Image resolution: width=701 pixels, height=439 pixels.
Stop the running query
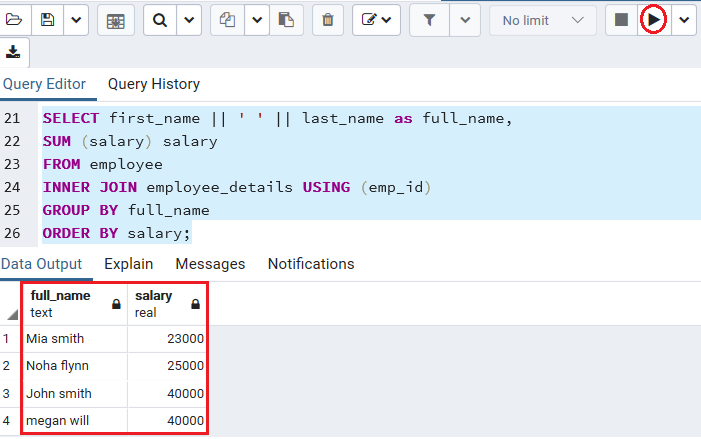coord(621,20)
